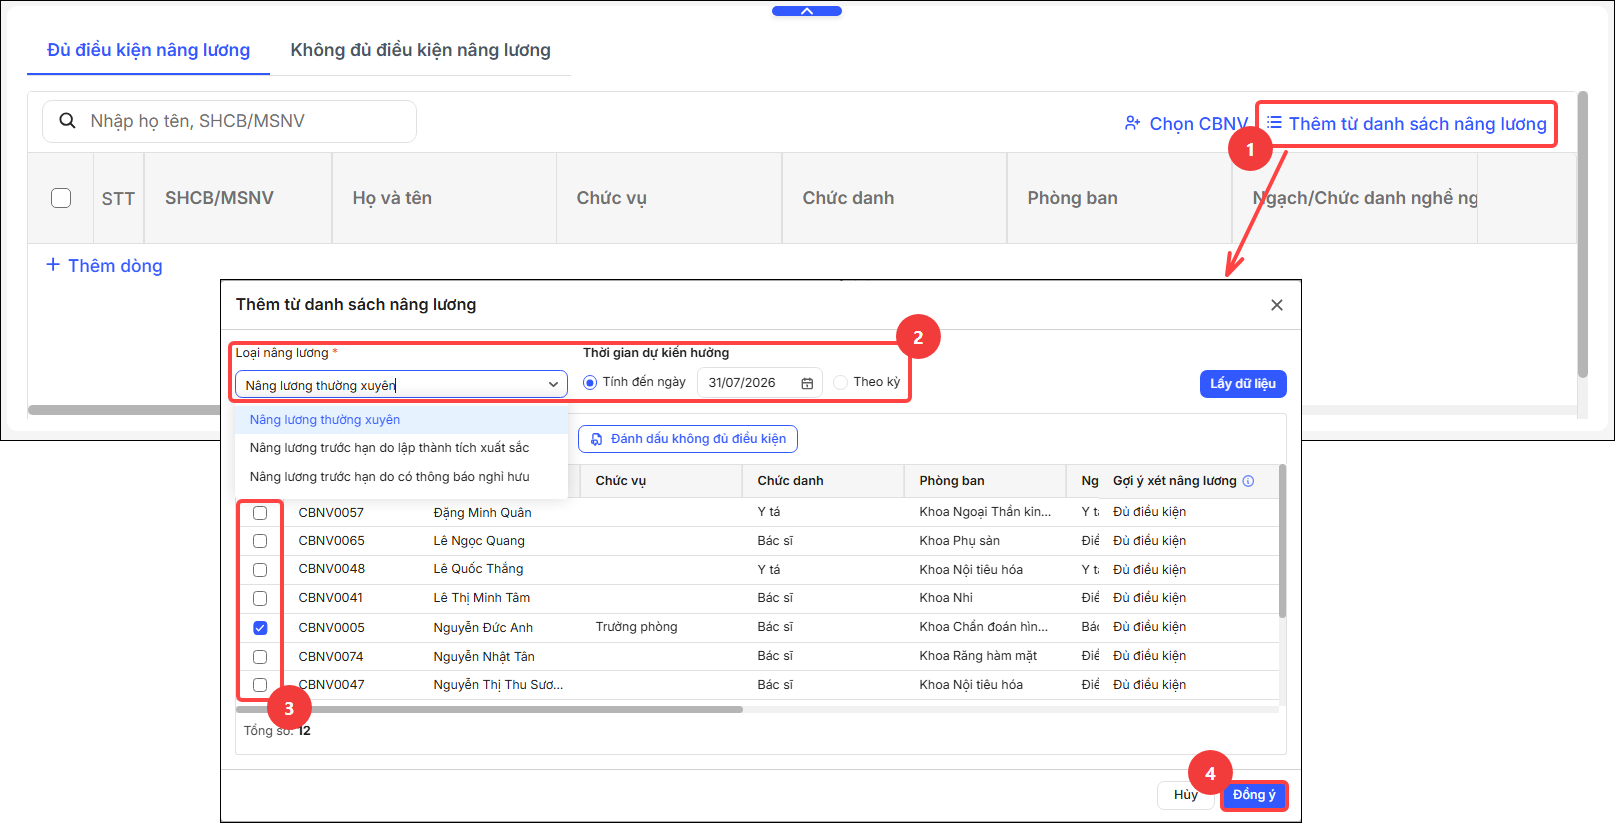The image size is (1622, 828).
Task: Click the Khoa Nhi cell
Action: point(946,598)
